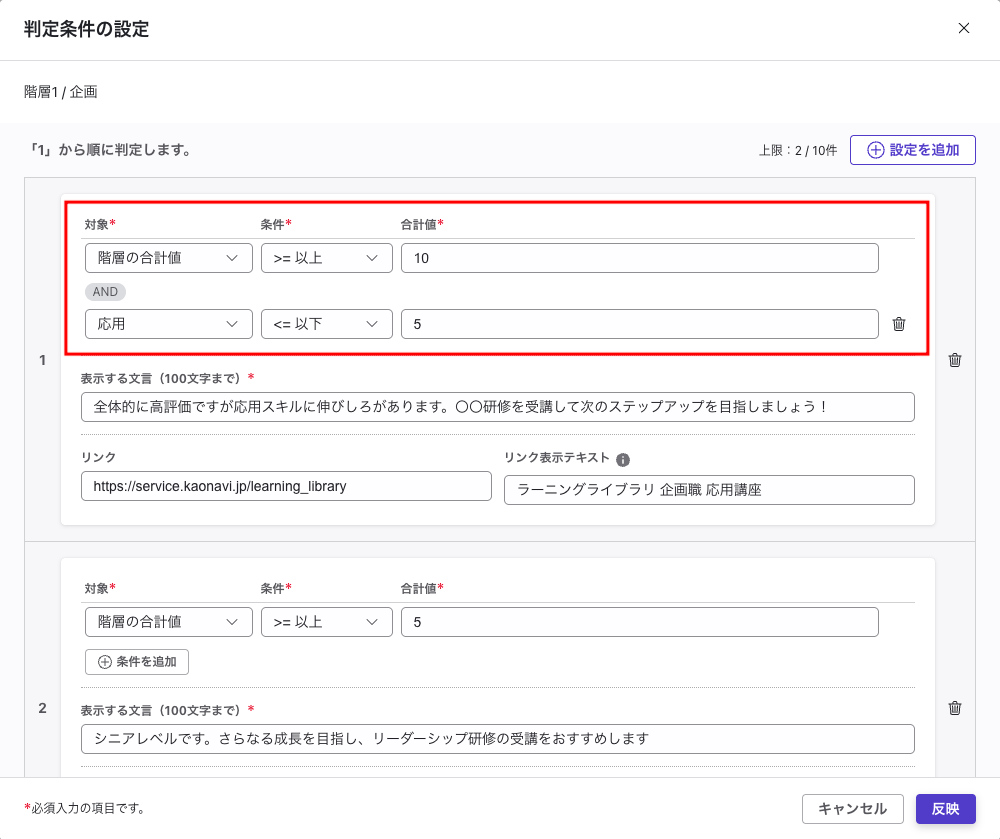
Task: Delete the AND condition row via trash icon
Action: point(897,323)
